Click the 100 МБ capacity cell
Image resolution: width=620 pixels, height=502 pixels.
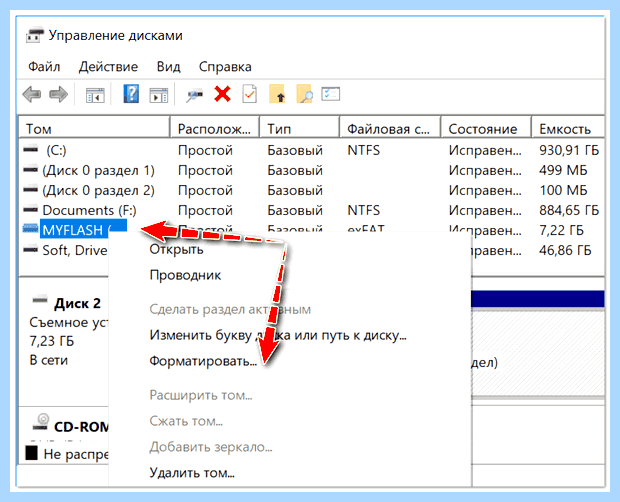[563, 190]
